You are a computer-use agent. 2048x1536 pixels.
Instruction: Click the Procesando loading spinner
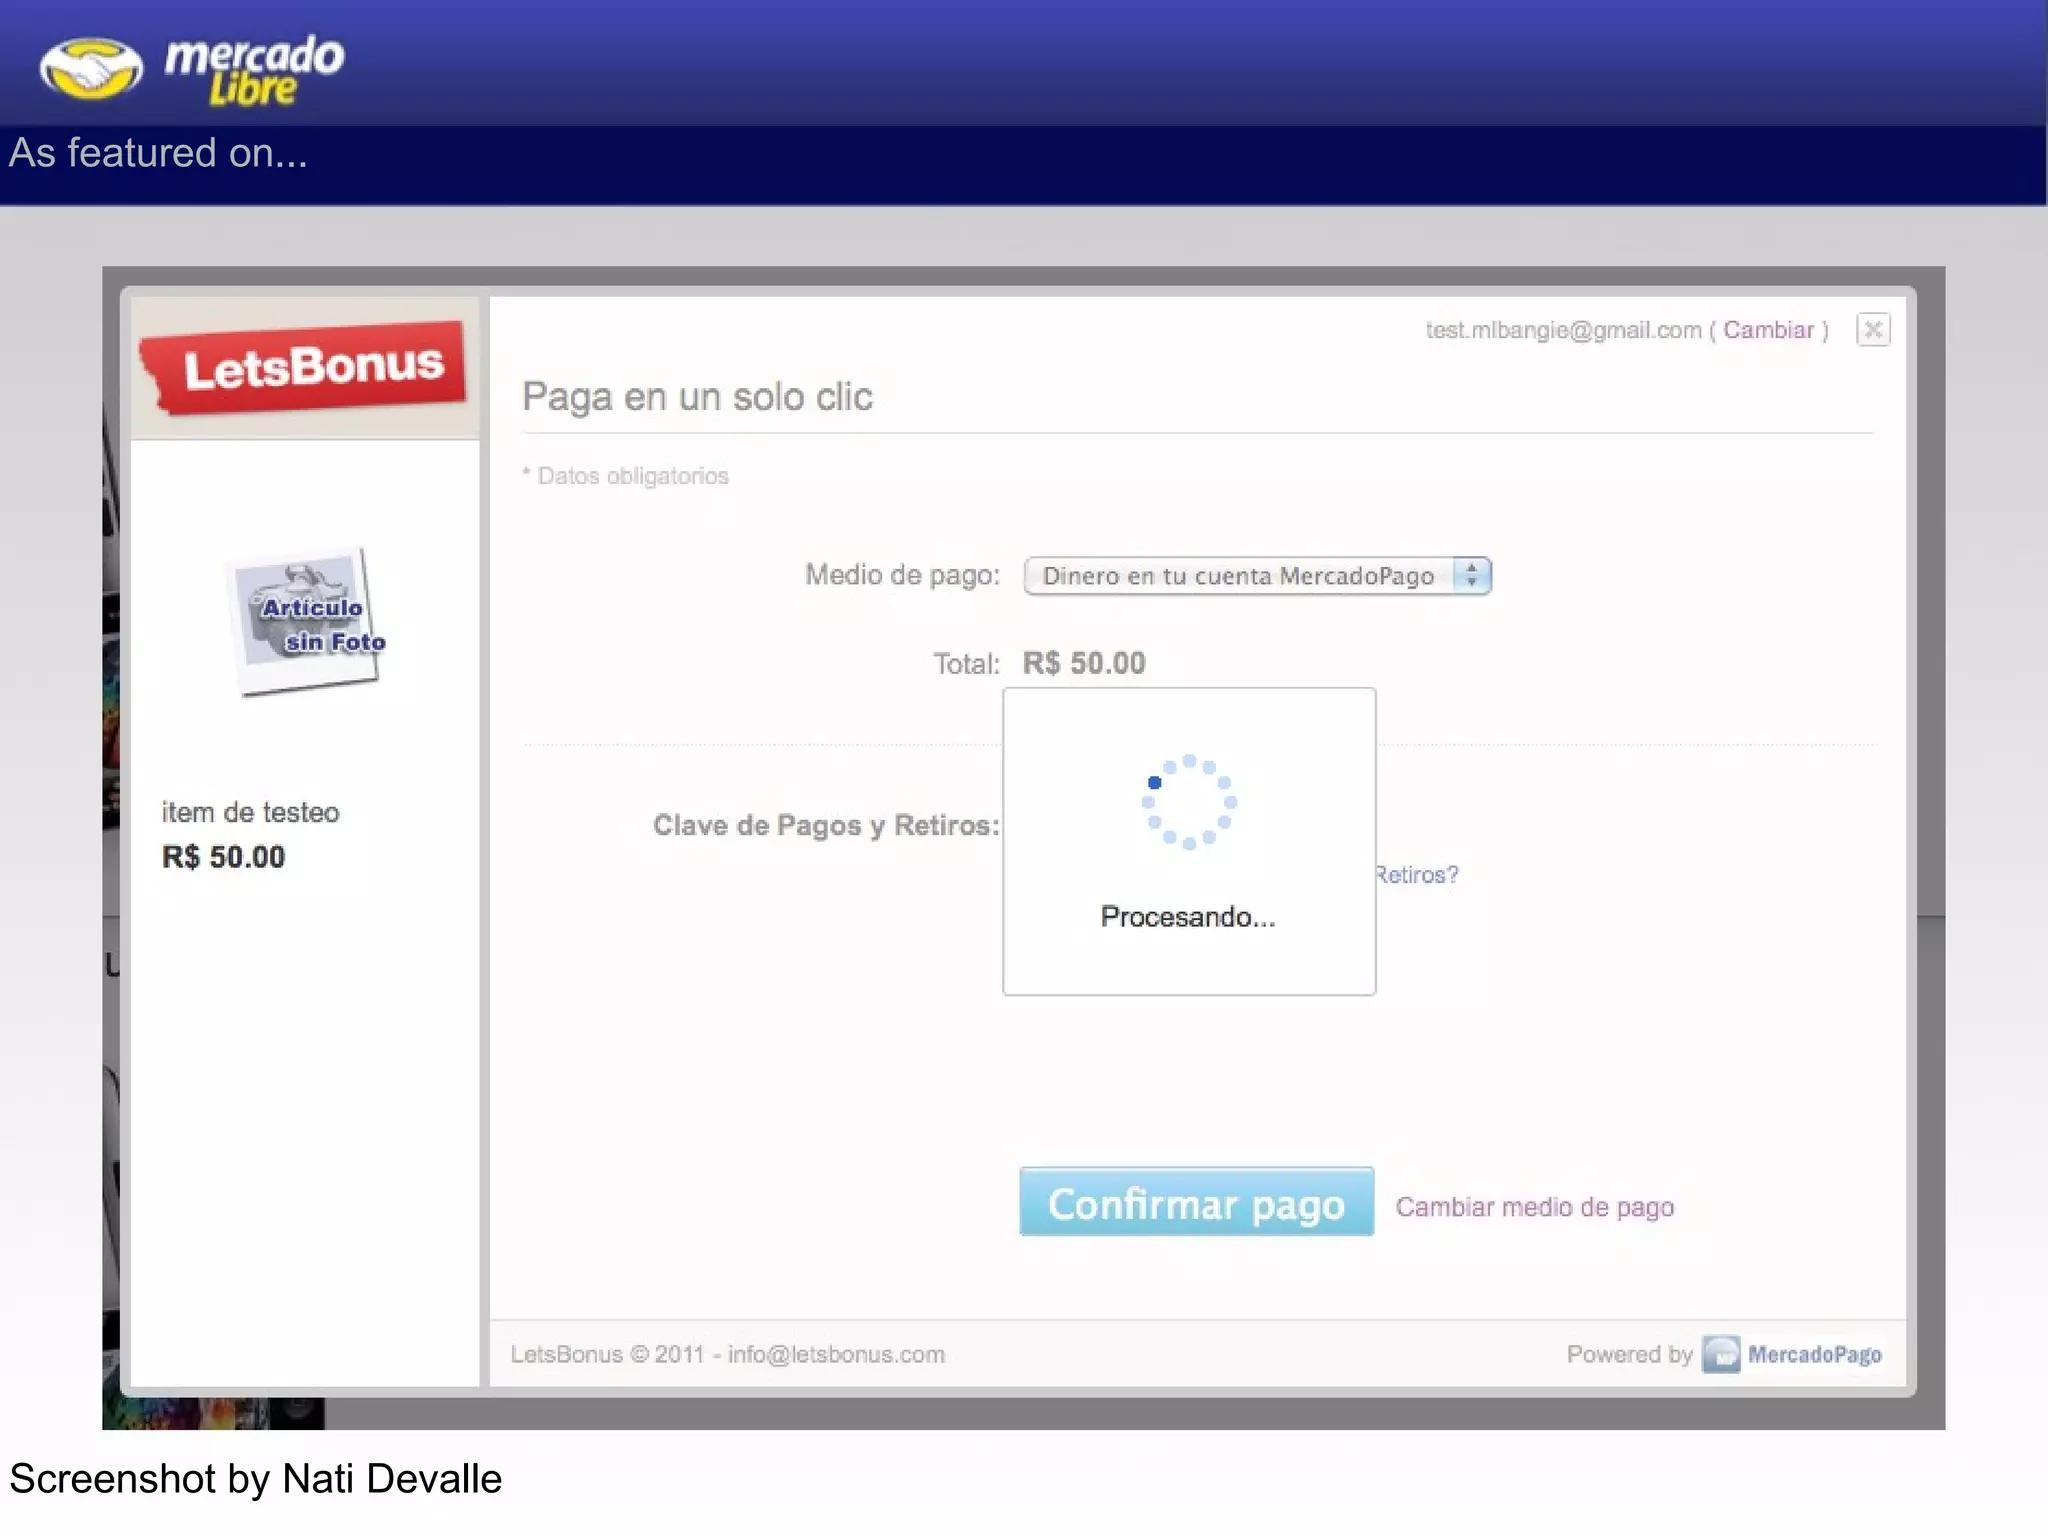click(x=1189, y=802)
